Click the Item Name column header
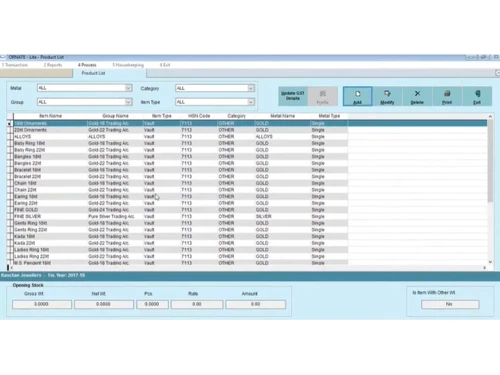This screenshot has height=375, width=500. (x=51, y=116)
